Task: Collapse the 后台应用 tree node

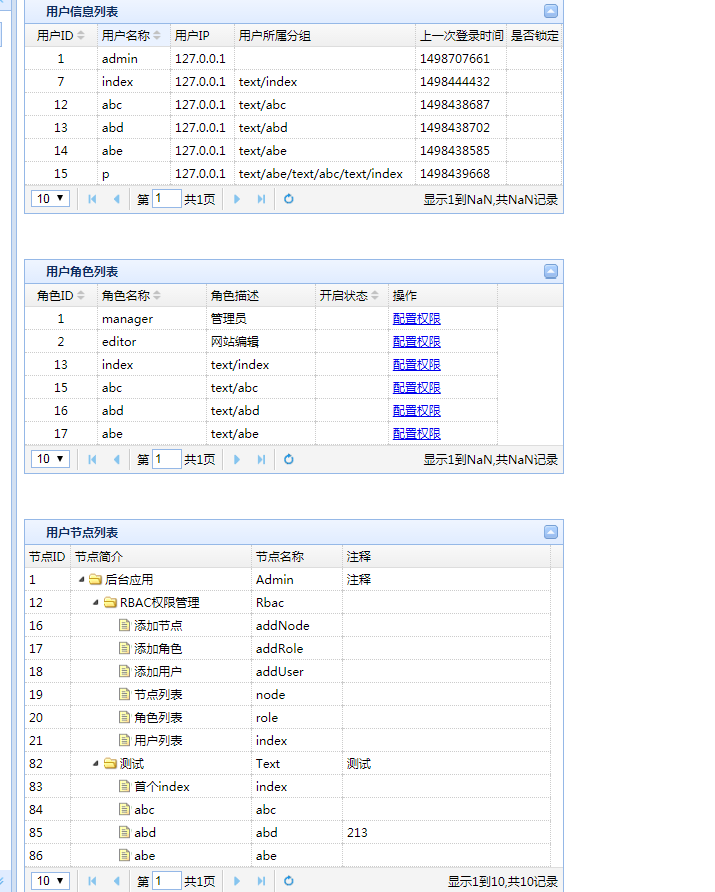Action: coord(81,580)
